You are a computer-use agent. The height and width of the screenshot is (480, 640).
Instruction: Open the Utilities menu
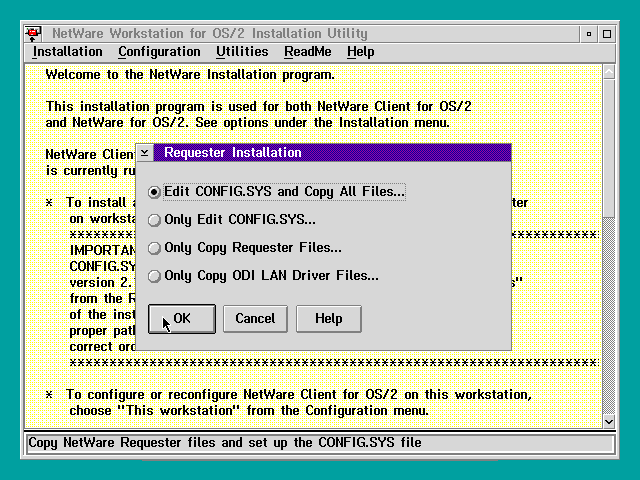pyautogui.click(x=242, y=52)
